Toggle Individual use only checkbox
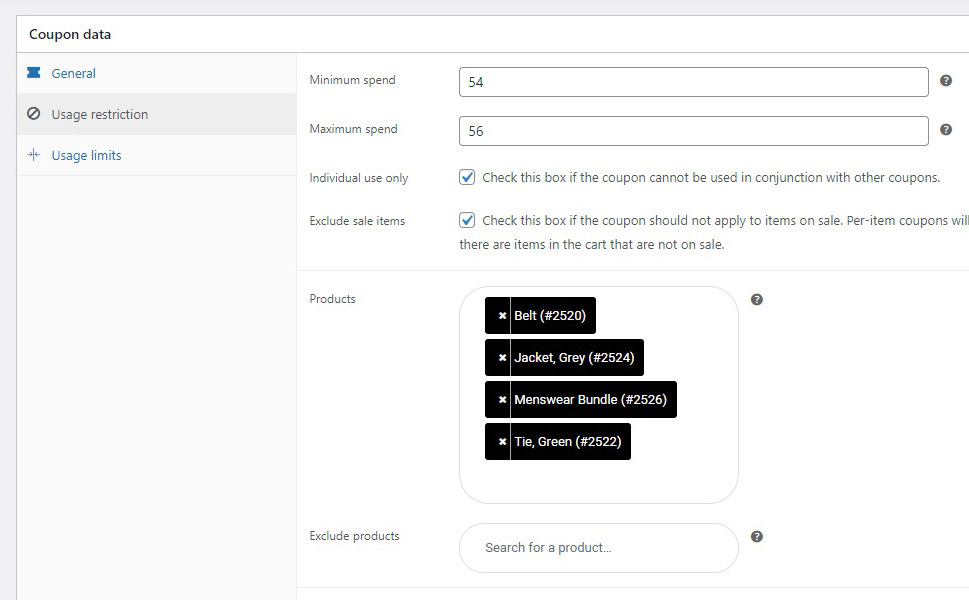The height and width of the screenshot is (600, 969). pyautogui.click(x=467, y=178)
